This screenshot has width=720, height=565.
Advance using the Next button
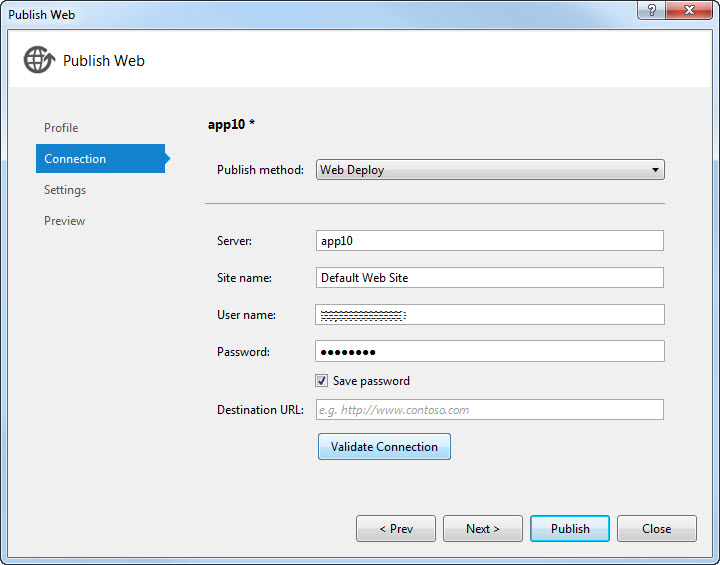[x=483, y=529]
